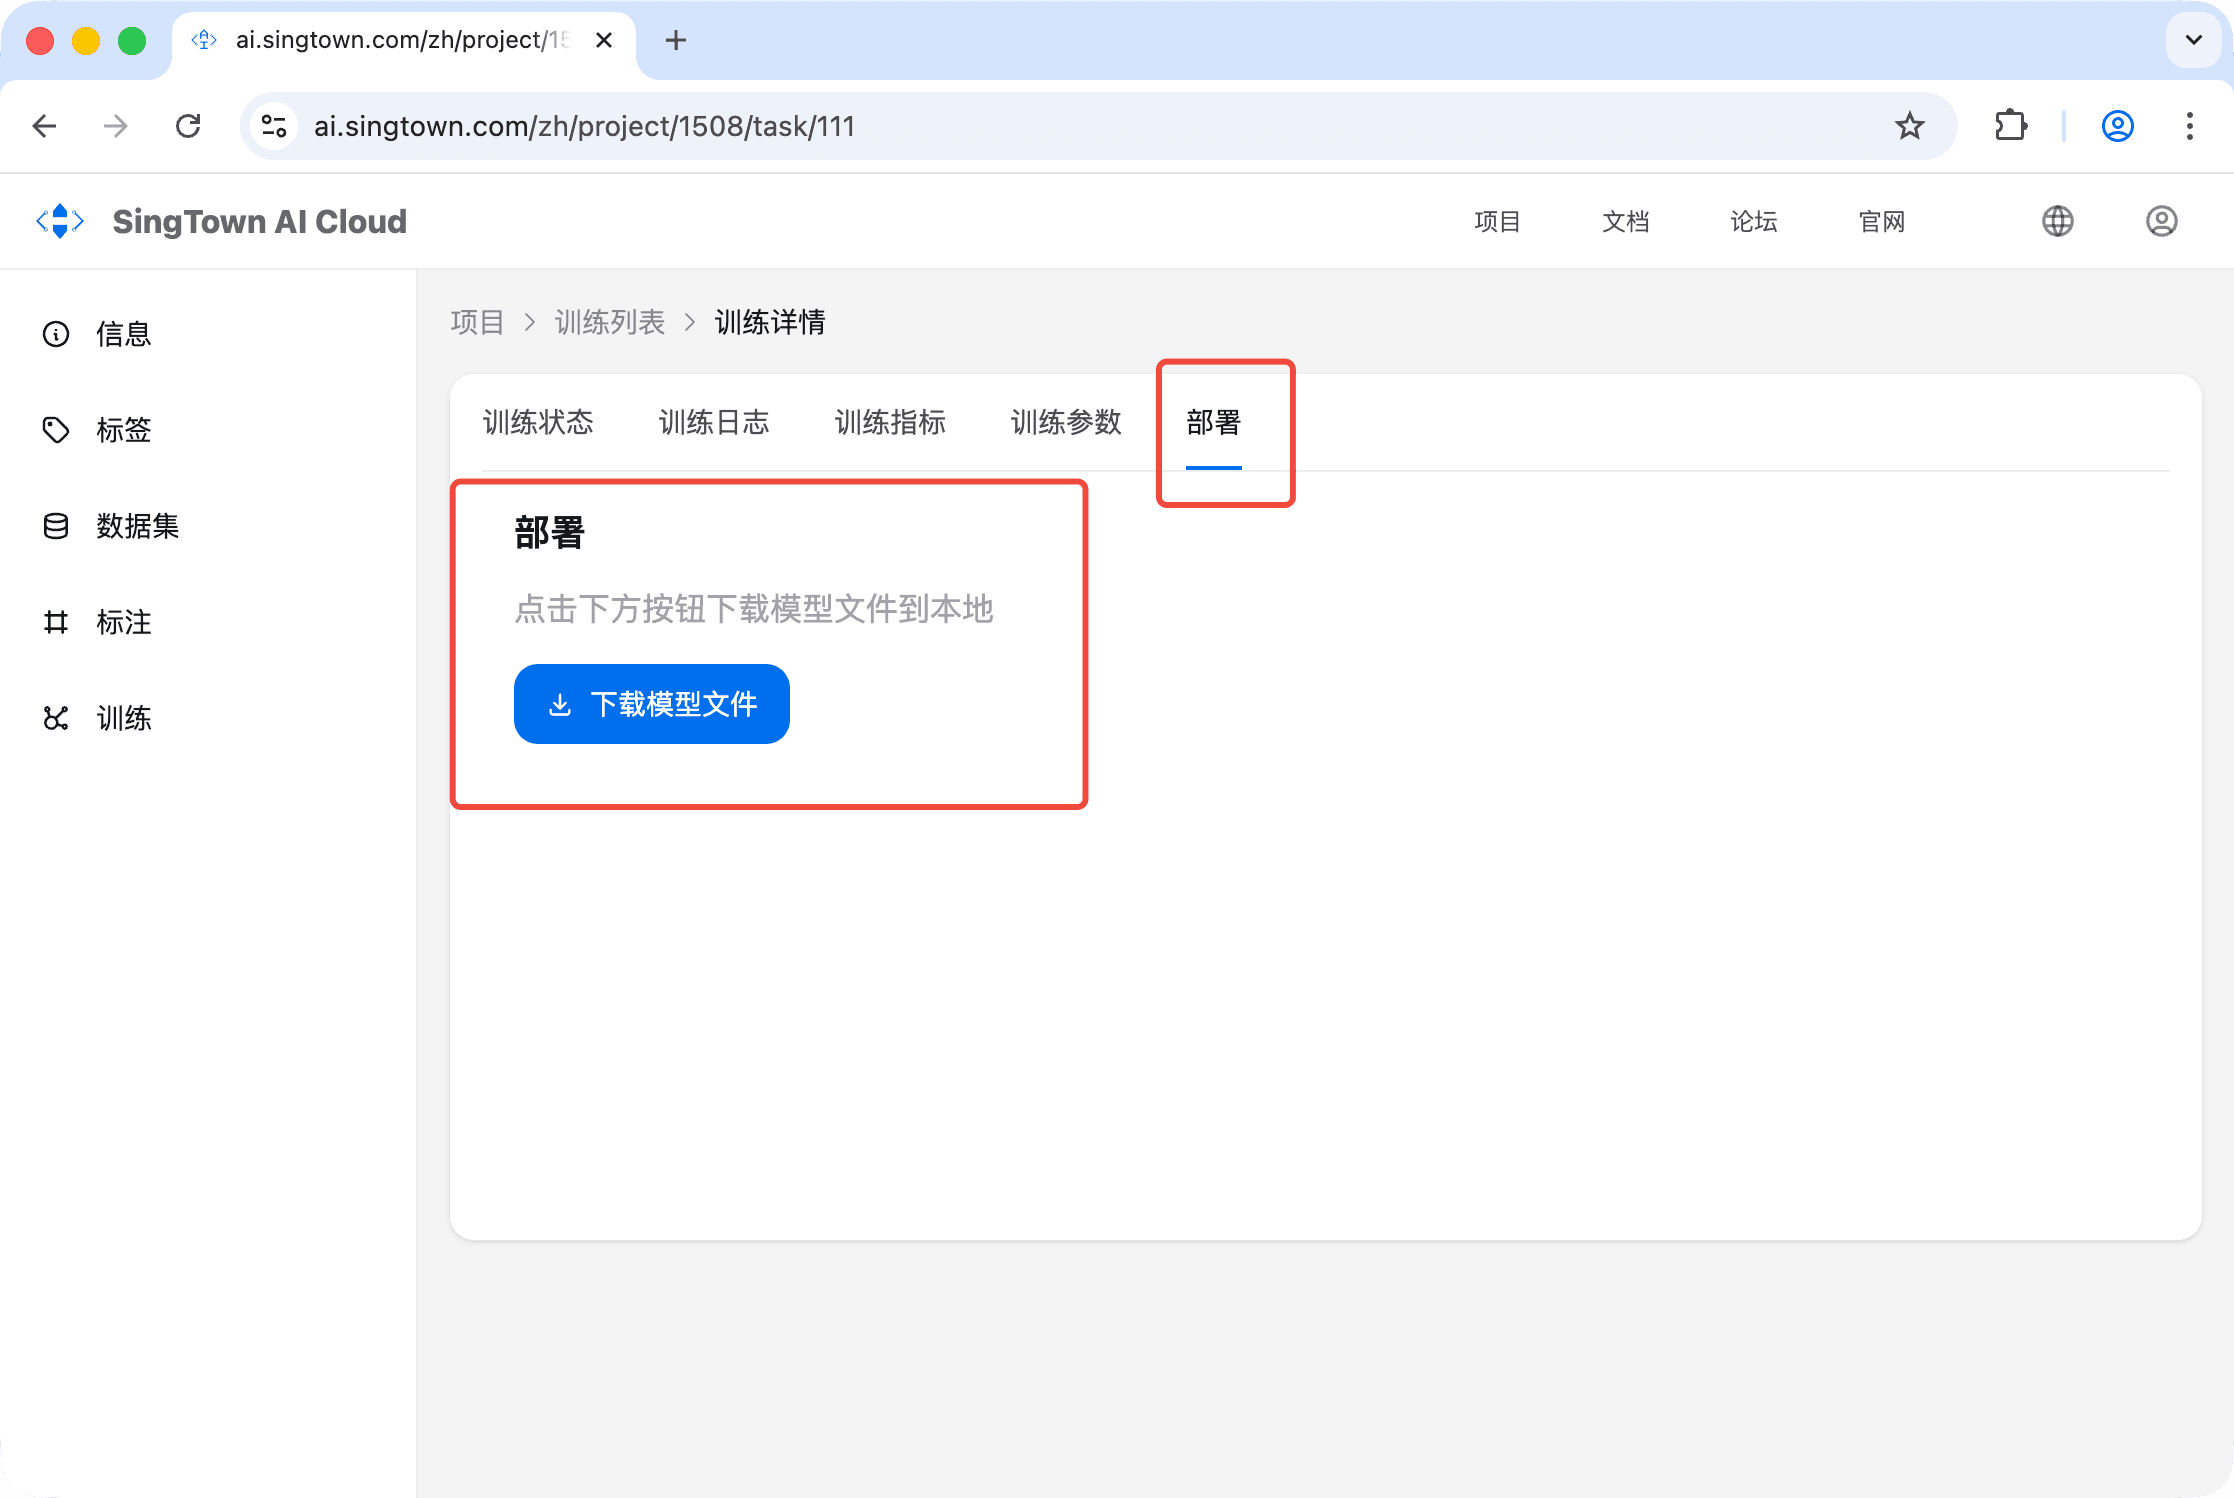This screenshot has width=2234, height=1498.
Task: Open the browser extensions puzzle icon
Action: tap(2010, 126)
